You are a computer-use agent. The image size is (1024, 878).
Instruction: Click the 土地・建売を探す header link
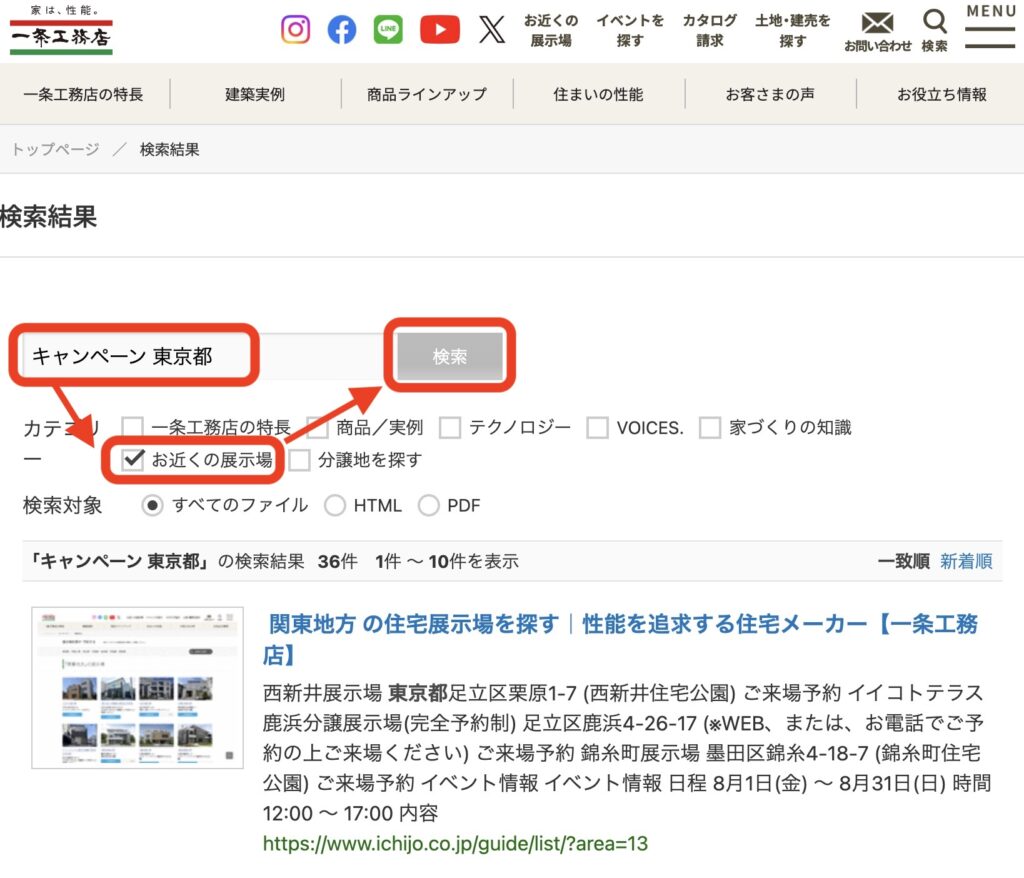click(x=792, y=31)
